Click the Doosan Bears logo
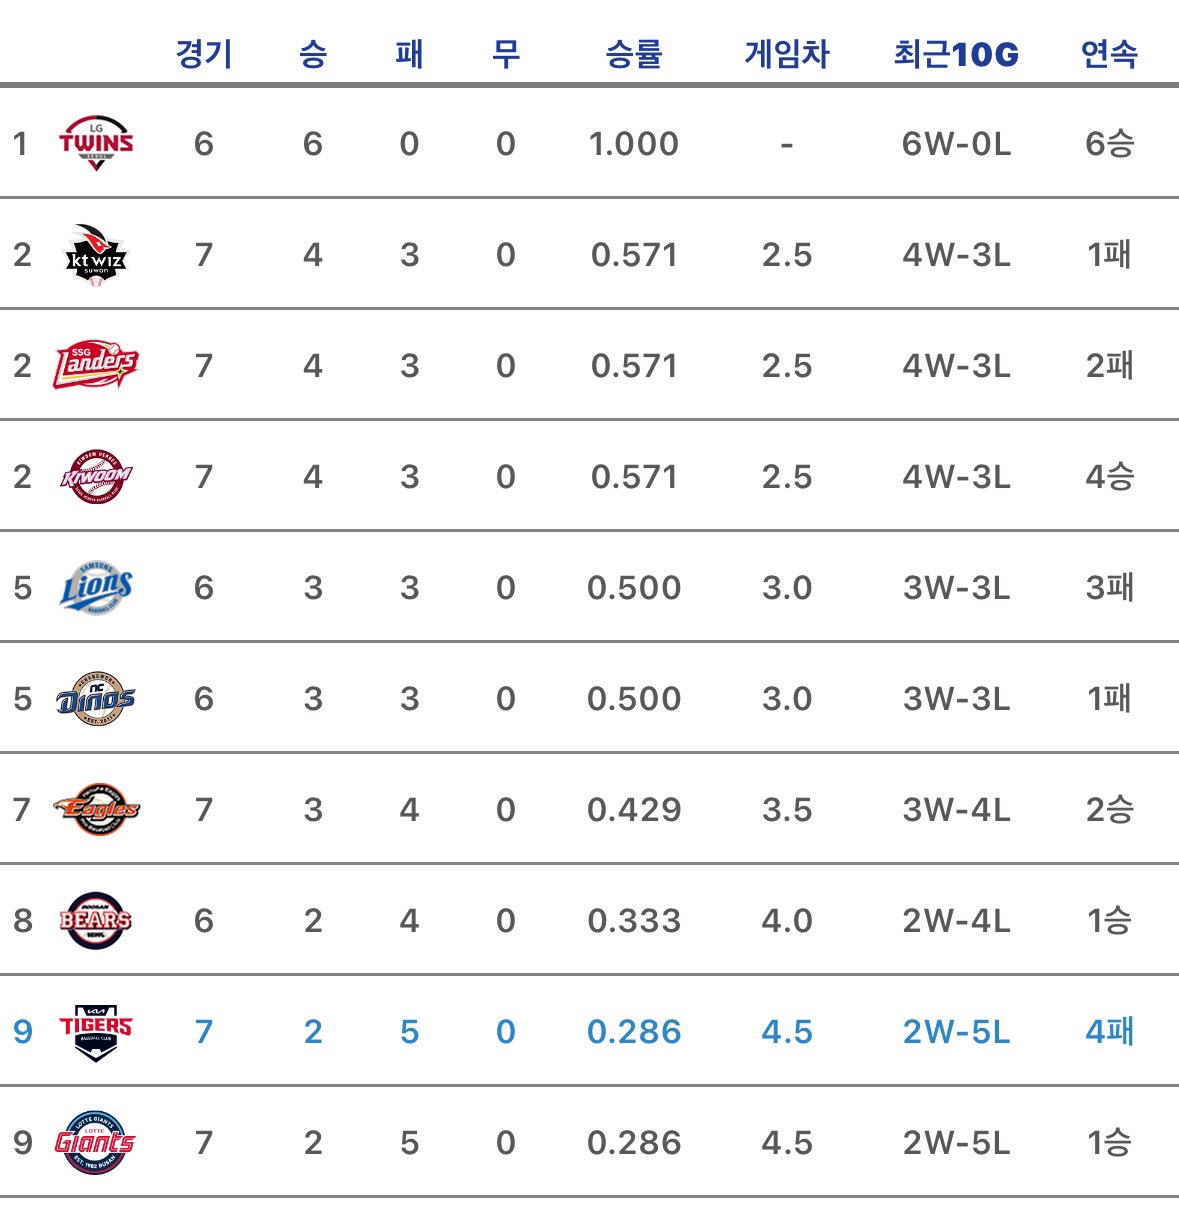The image size is (1179, 1221). pyautogui.click(x=96, y=920)
